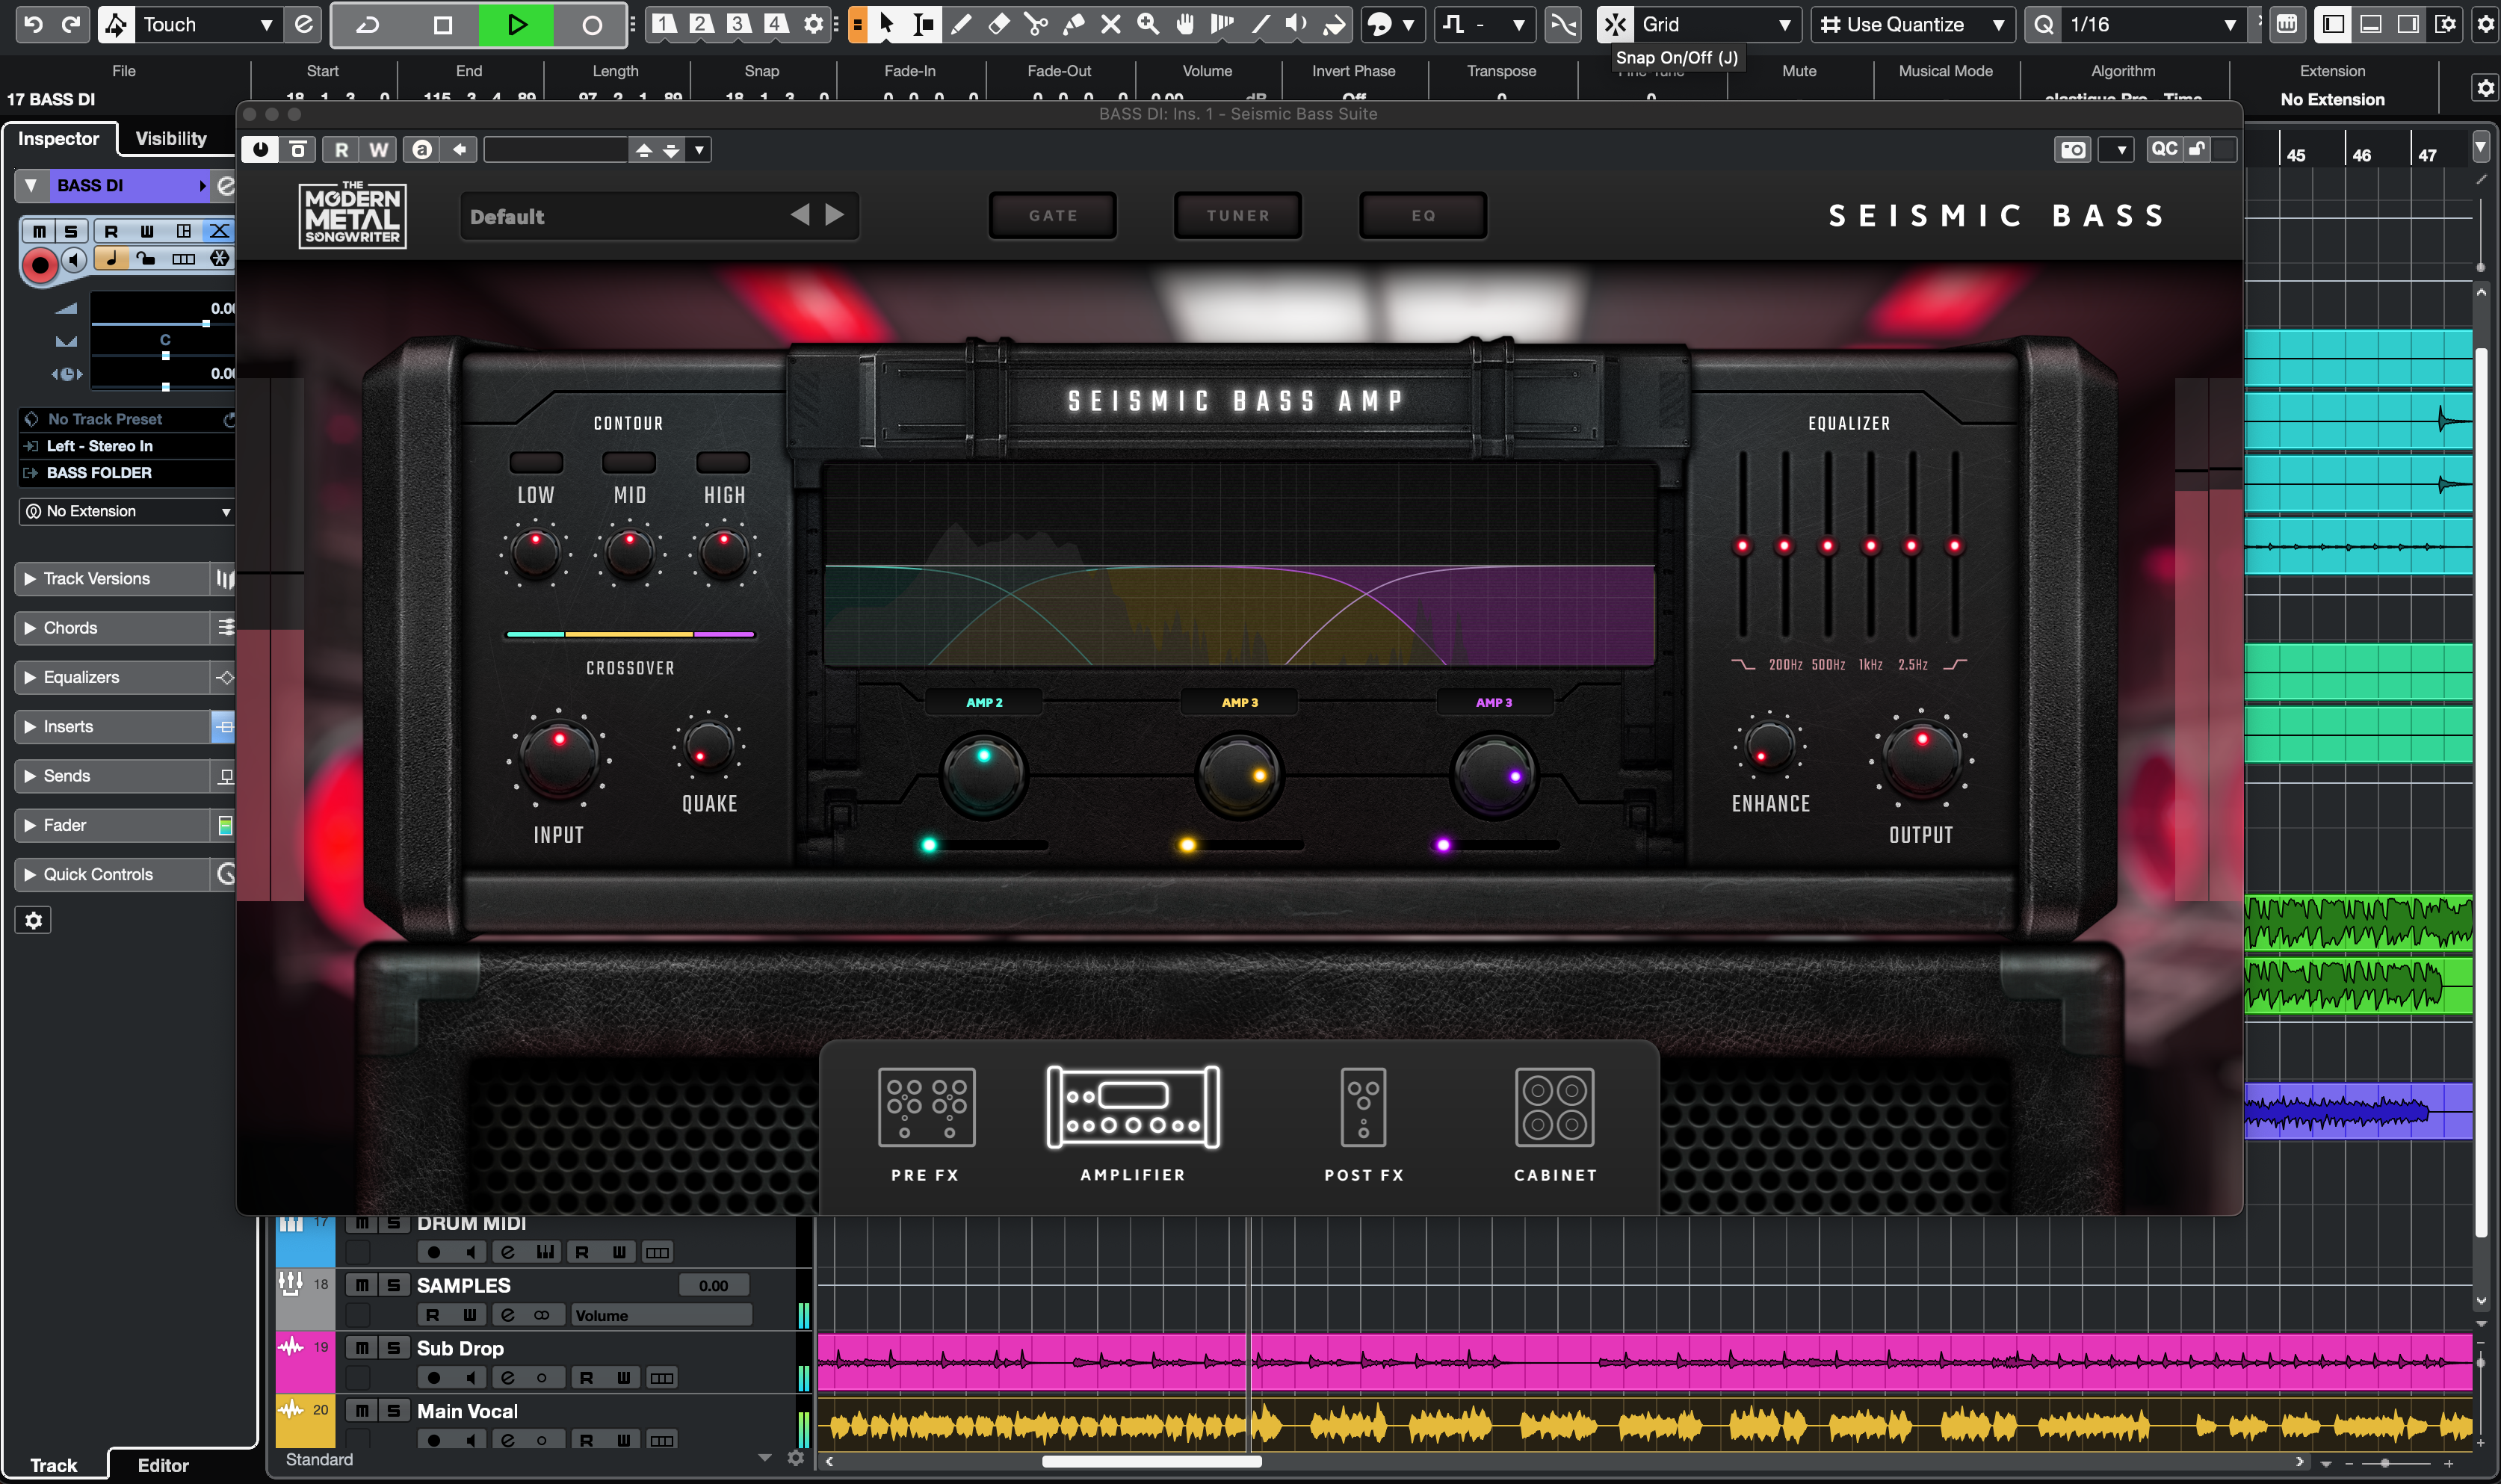Image resolution: width=2501 pixels, height=1484 pixels.
Task: Click the GATE button
Action: (x=1053, y=216)
